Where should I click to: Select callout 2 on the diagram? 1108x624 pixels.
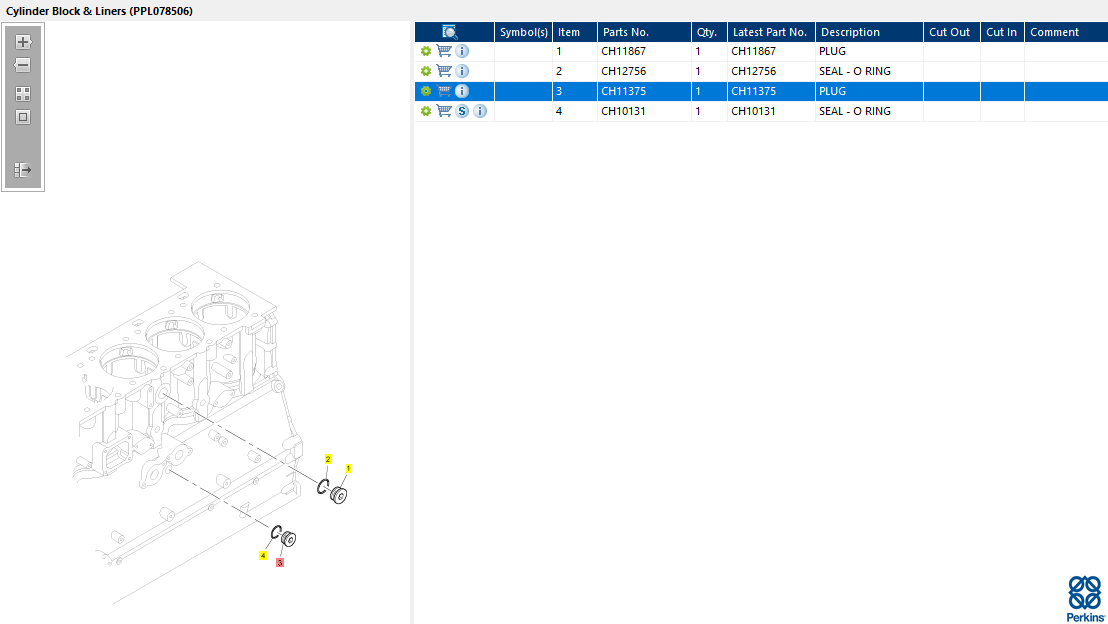point(328,459)
